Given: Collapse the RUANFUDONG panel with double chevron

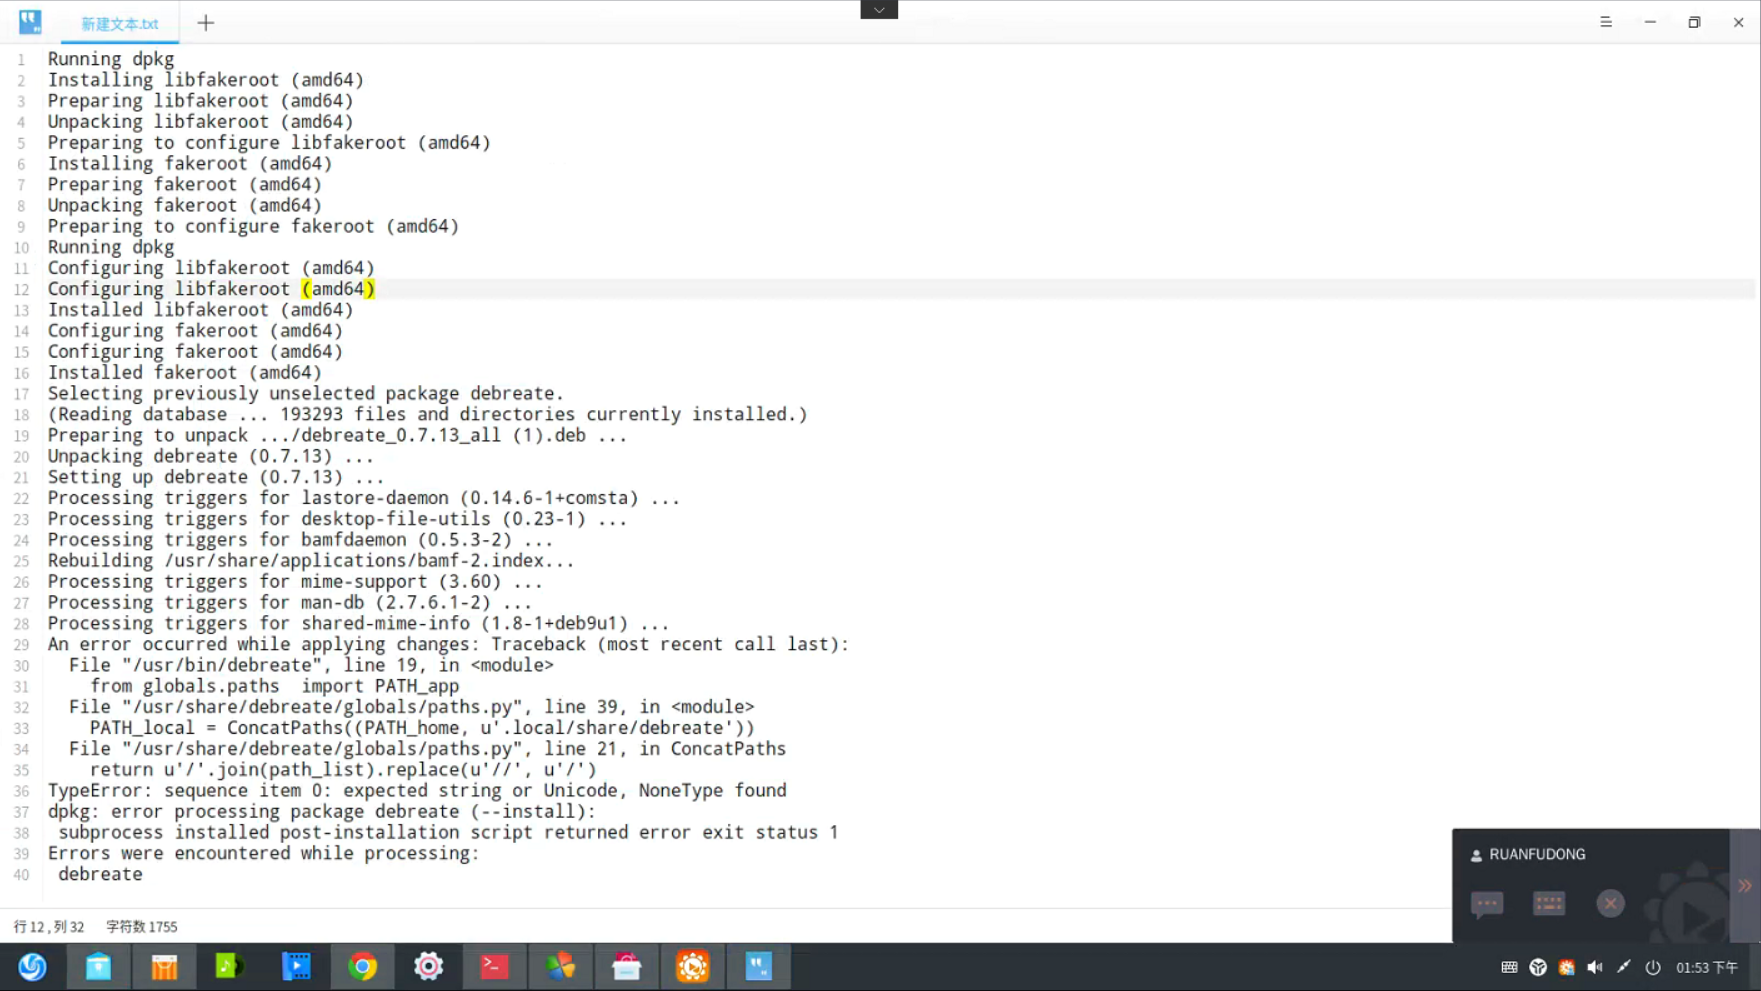Looking at the screenshot, I should click(1745, 886).
